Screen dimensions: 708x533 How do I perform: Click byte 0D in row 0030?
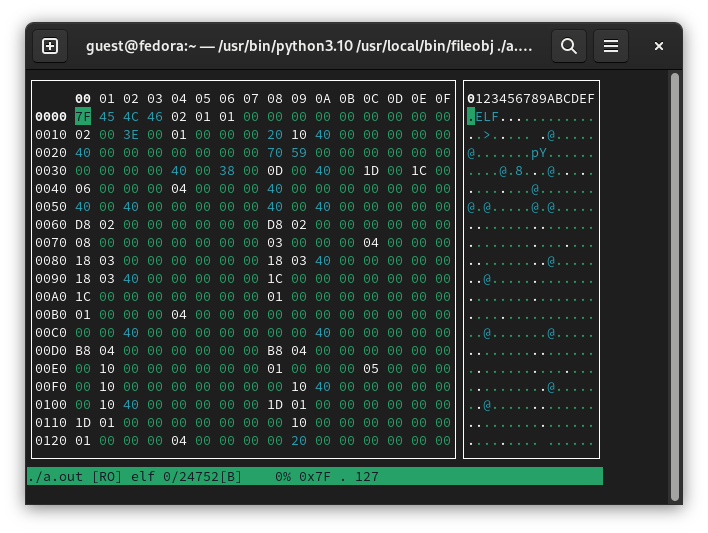(275, 171)
